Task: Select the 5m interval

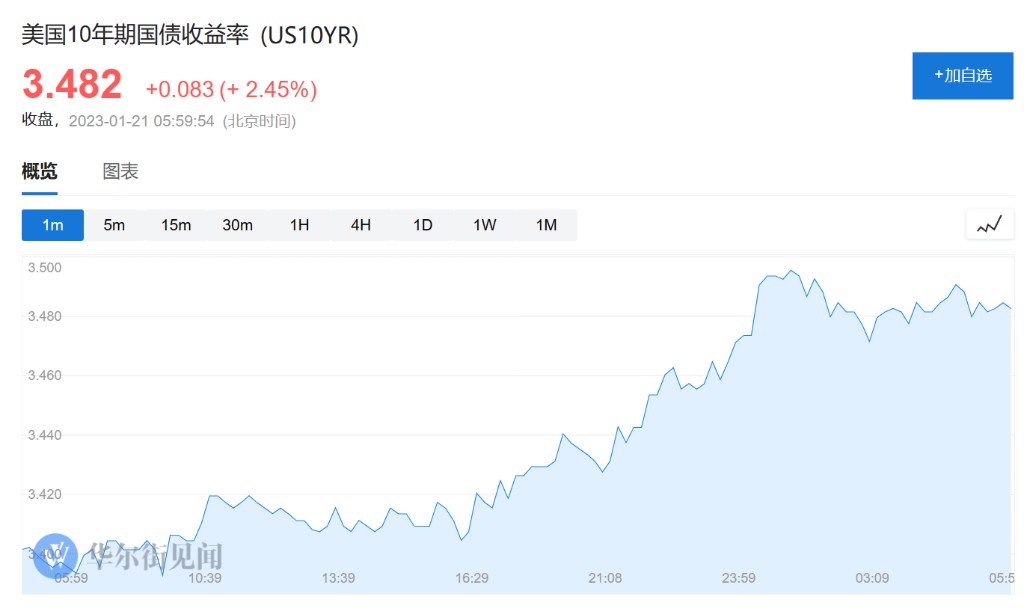Action: click(114, 225)
